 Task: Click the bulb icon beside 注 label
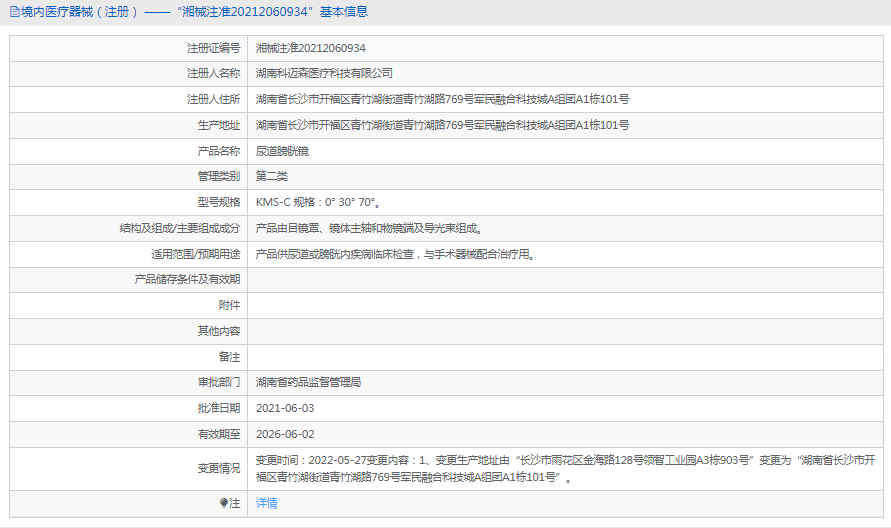coord(224,503)
